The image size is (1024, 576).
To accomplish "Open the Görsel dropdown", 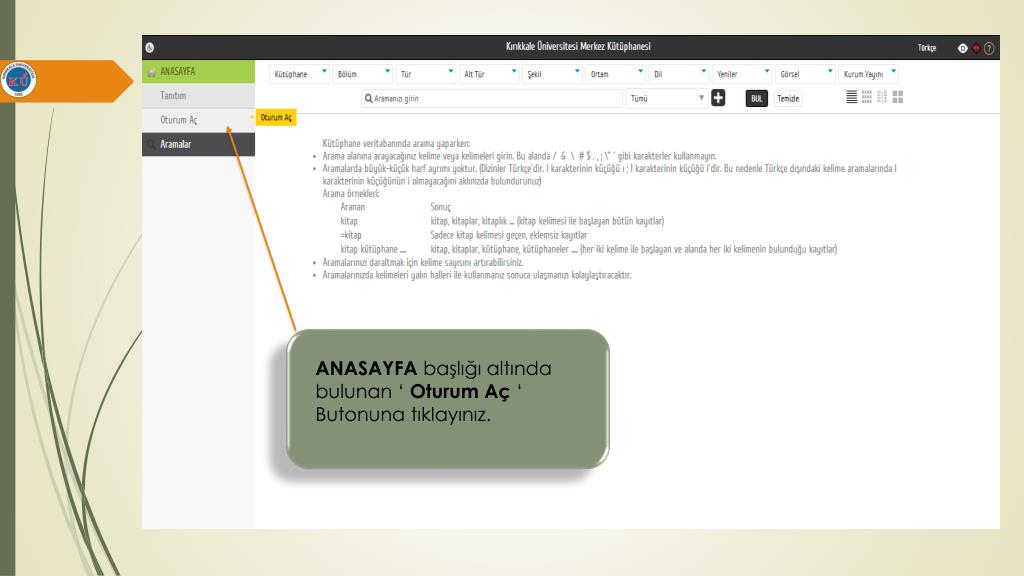I will click(806, 74).
